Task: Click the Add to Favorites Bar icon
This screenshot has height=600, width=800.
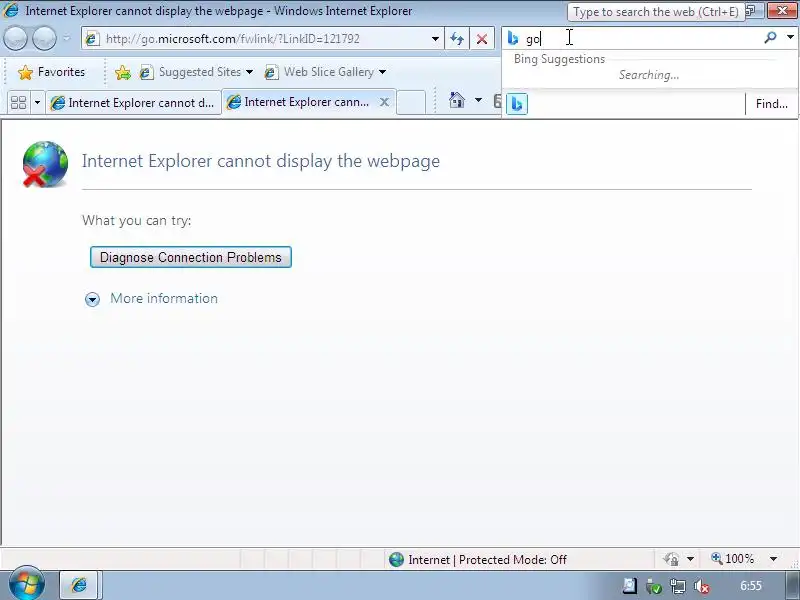Action: coord(123,72)
